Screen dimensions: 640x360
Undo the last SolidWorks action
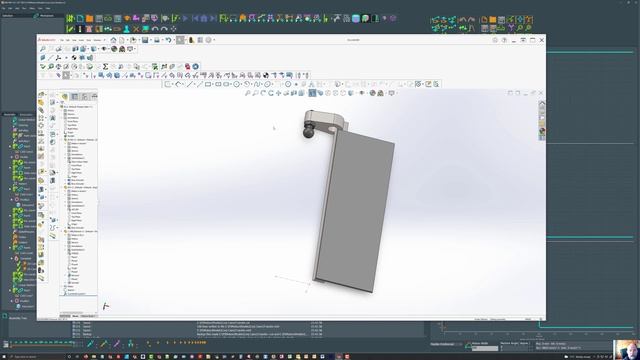tap(169, 40)
